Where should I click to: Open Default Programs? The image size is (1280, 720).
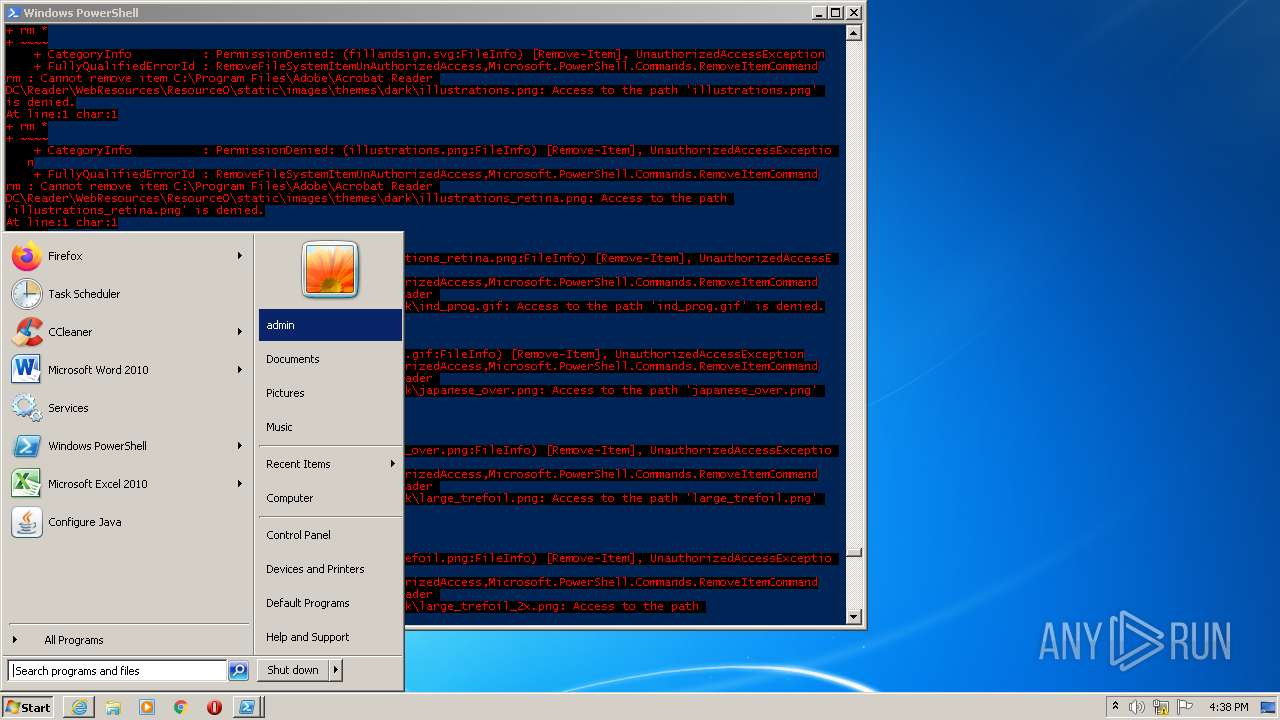(330, 603)
